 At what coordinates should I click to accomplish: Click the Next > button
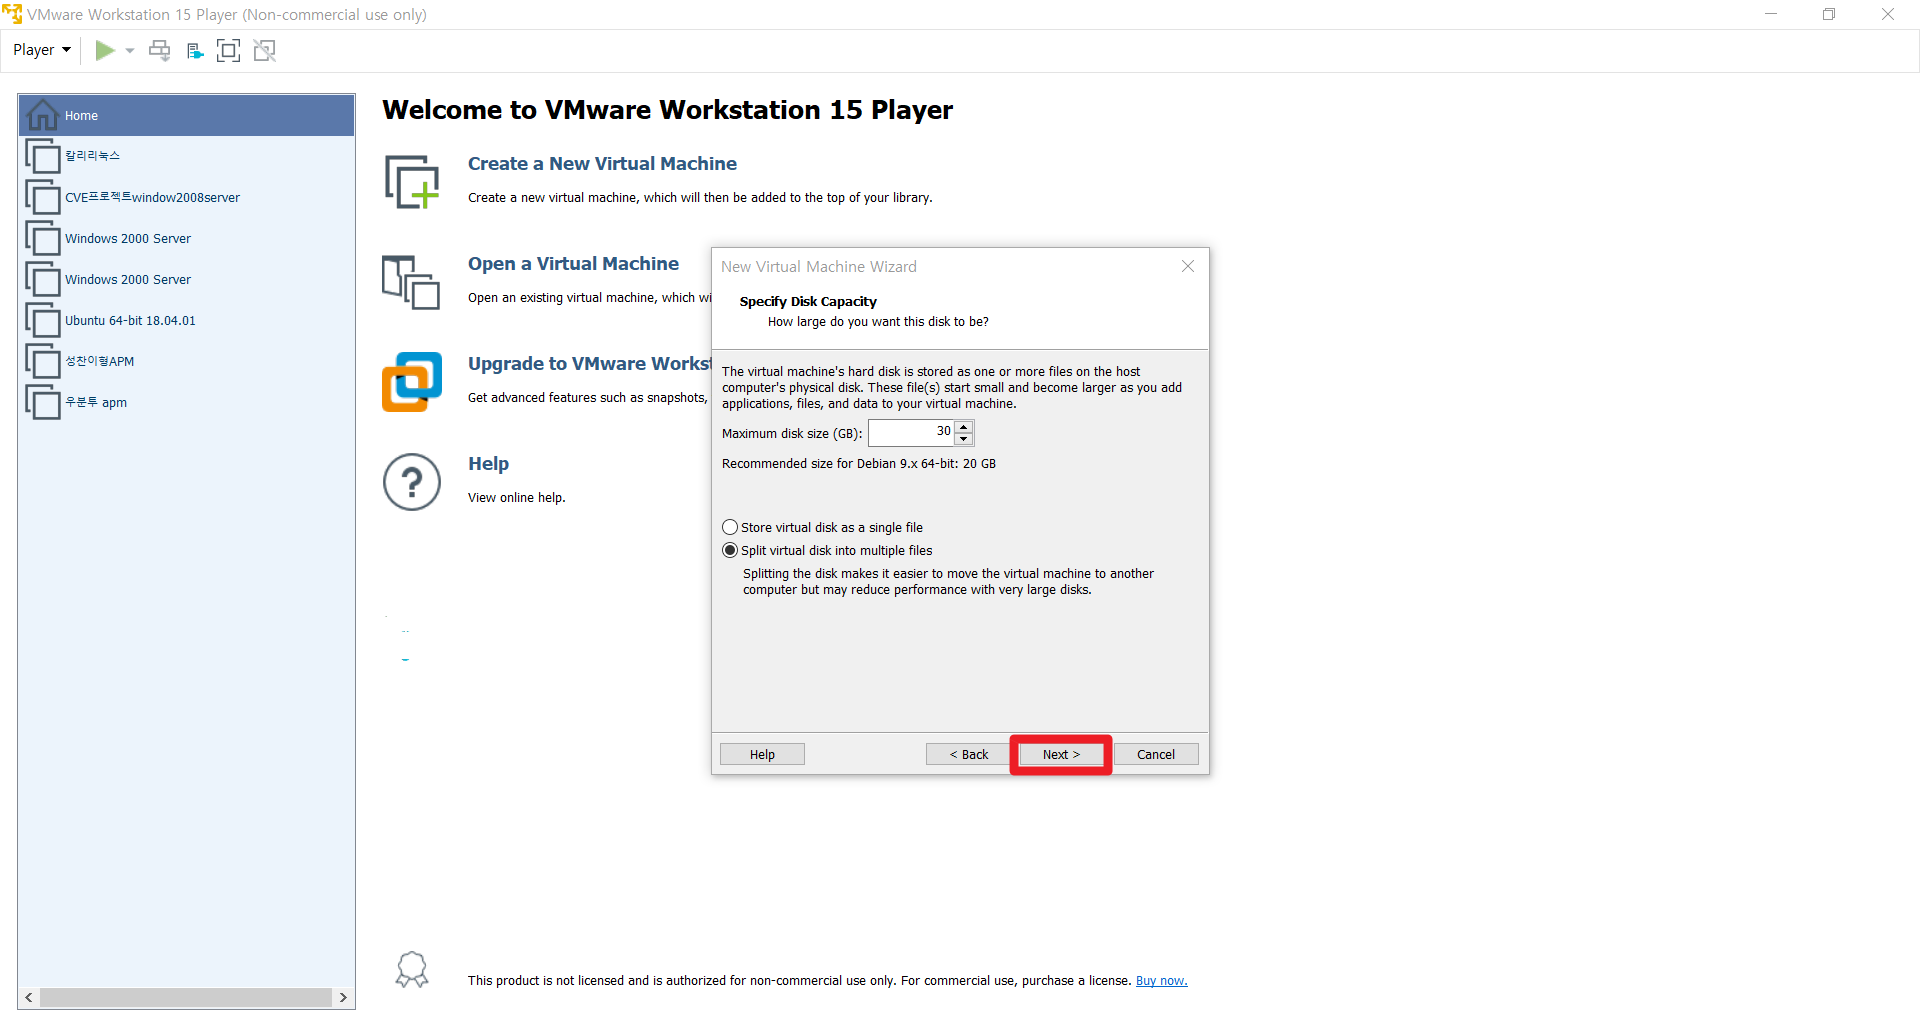(1061, 755)
